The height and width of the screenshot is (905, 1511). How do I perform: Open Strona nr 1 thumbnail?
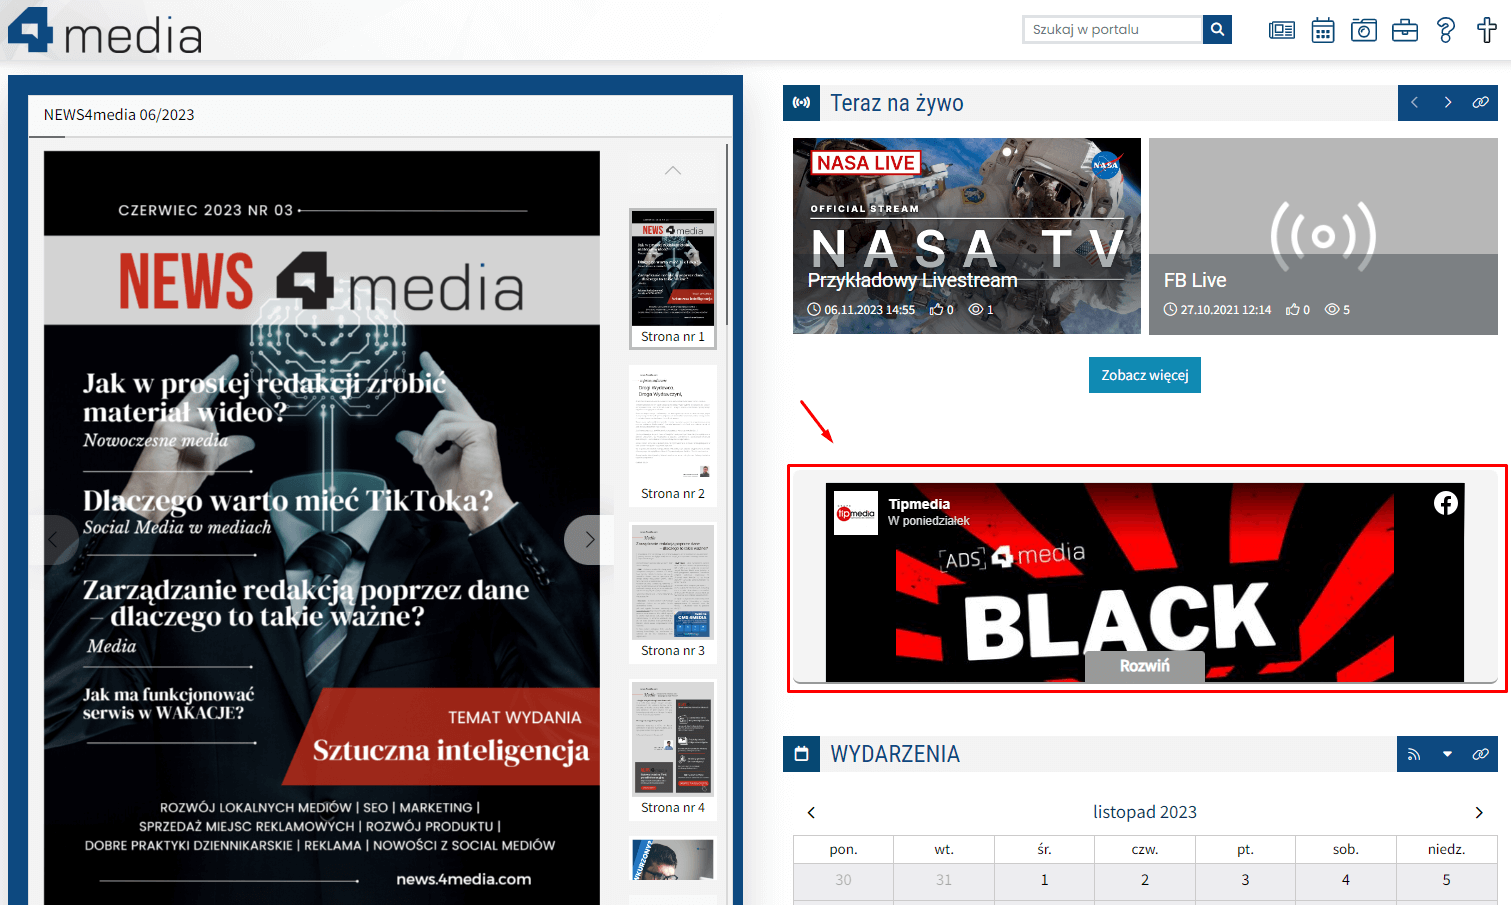coord(673,278)
